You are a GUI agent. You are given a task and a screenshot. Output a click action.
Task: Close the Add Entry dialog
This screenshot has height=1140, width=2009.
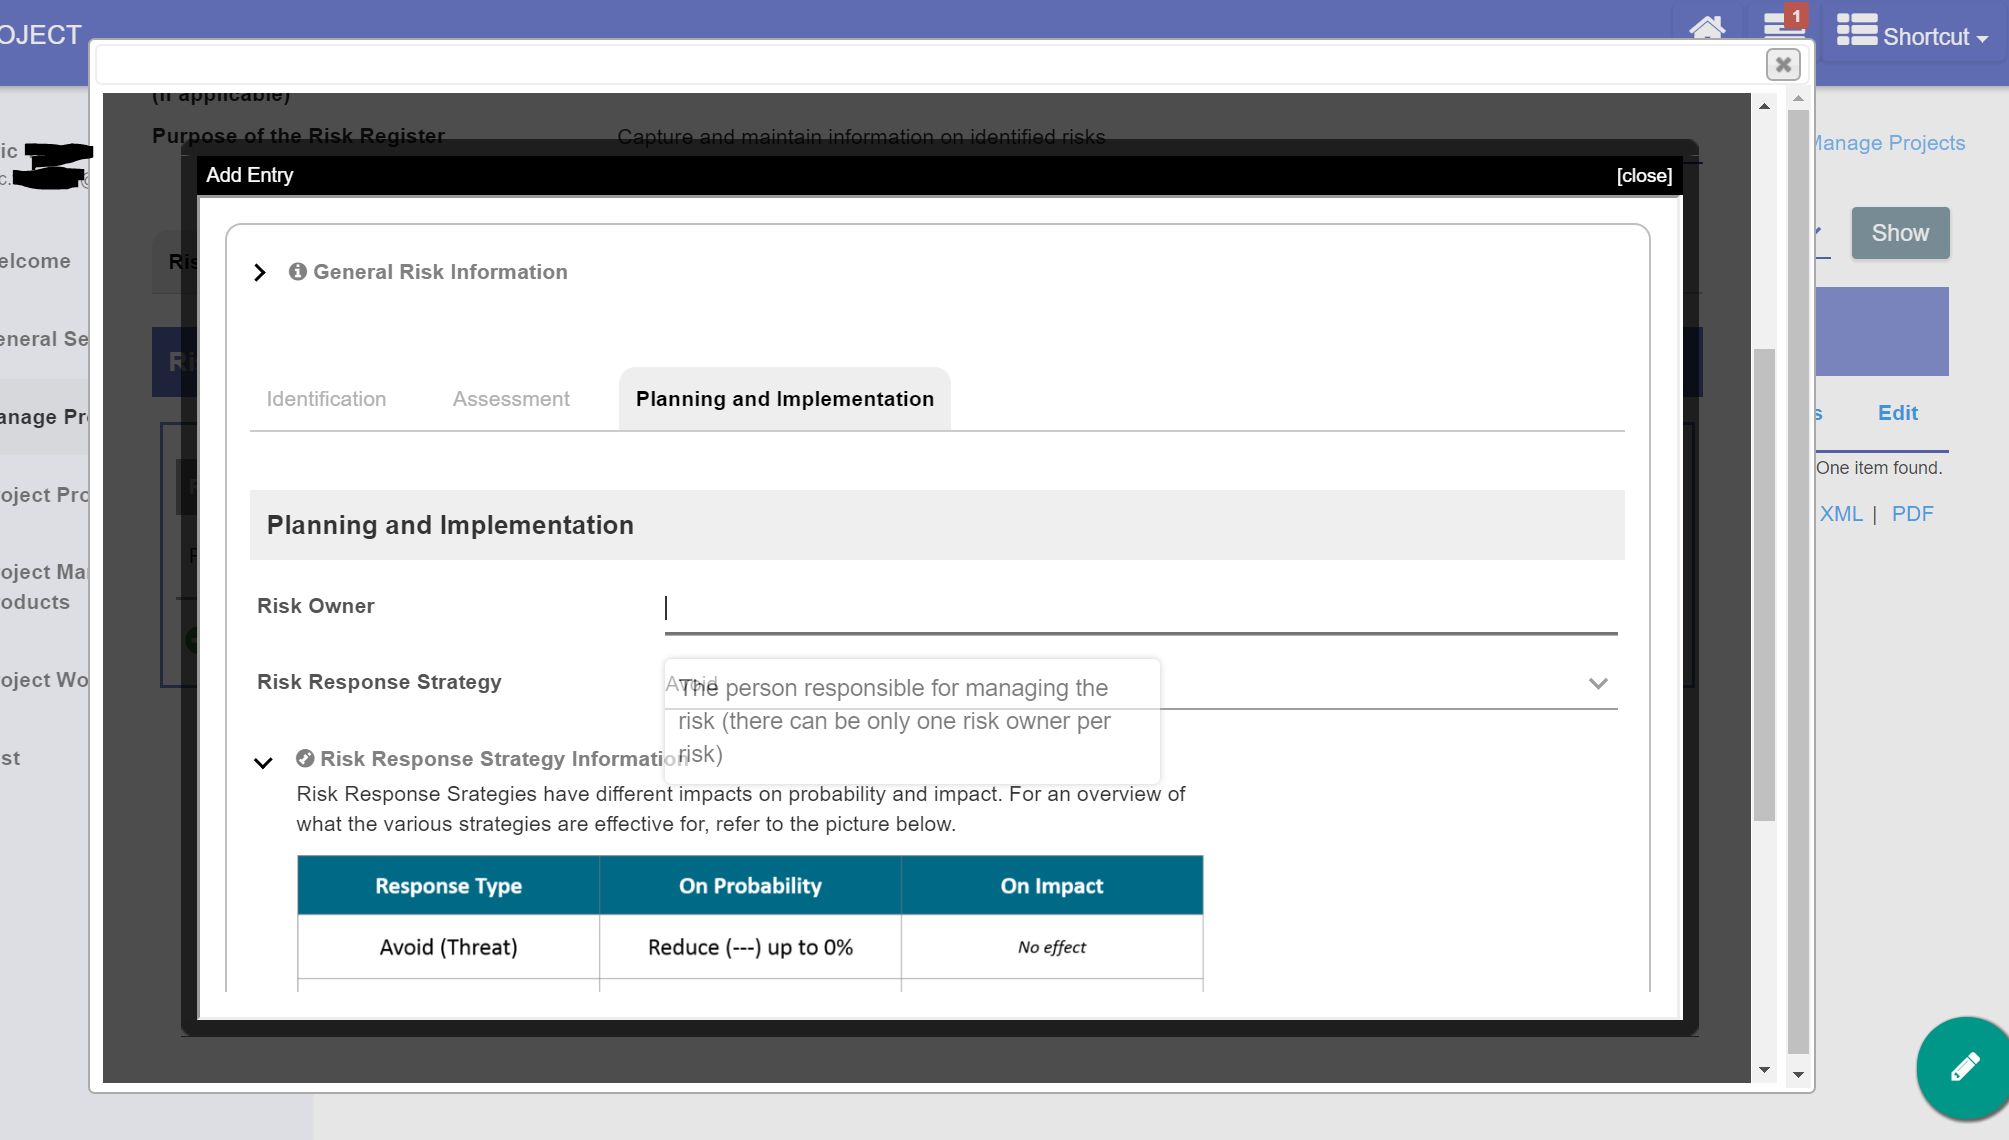[1643, 176]
